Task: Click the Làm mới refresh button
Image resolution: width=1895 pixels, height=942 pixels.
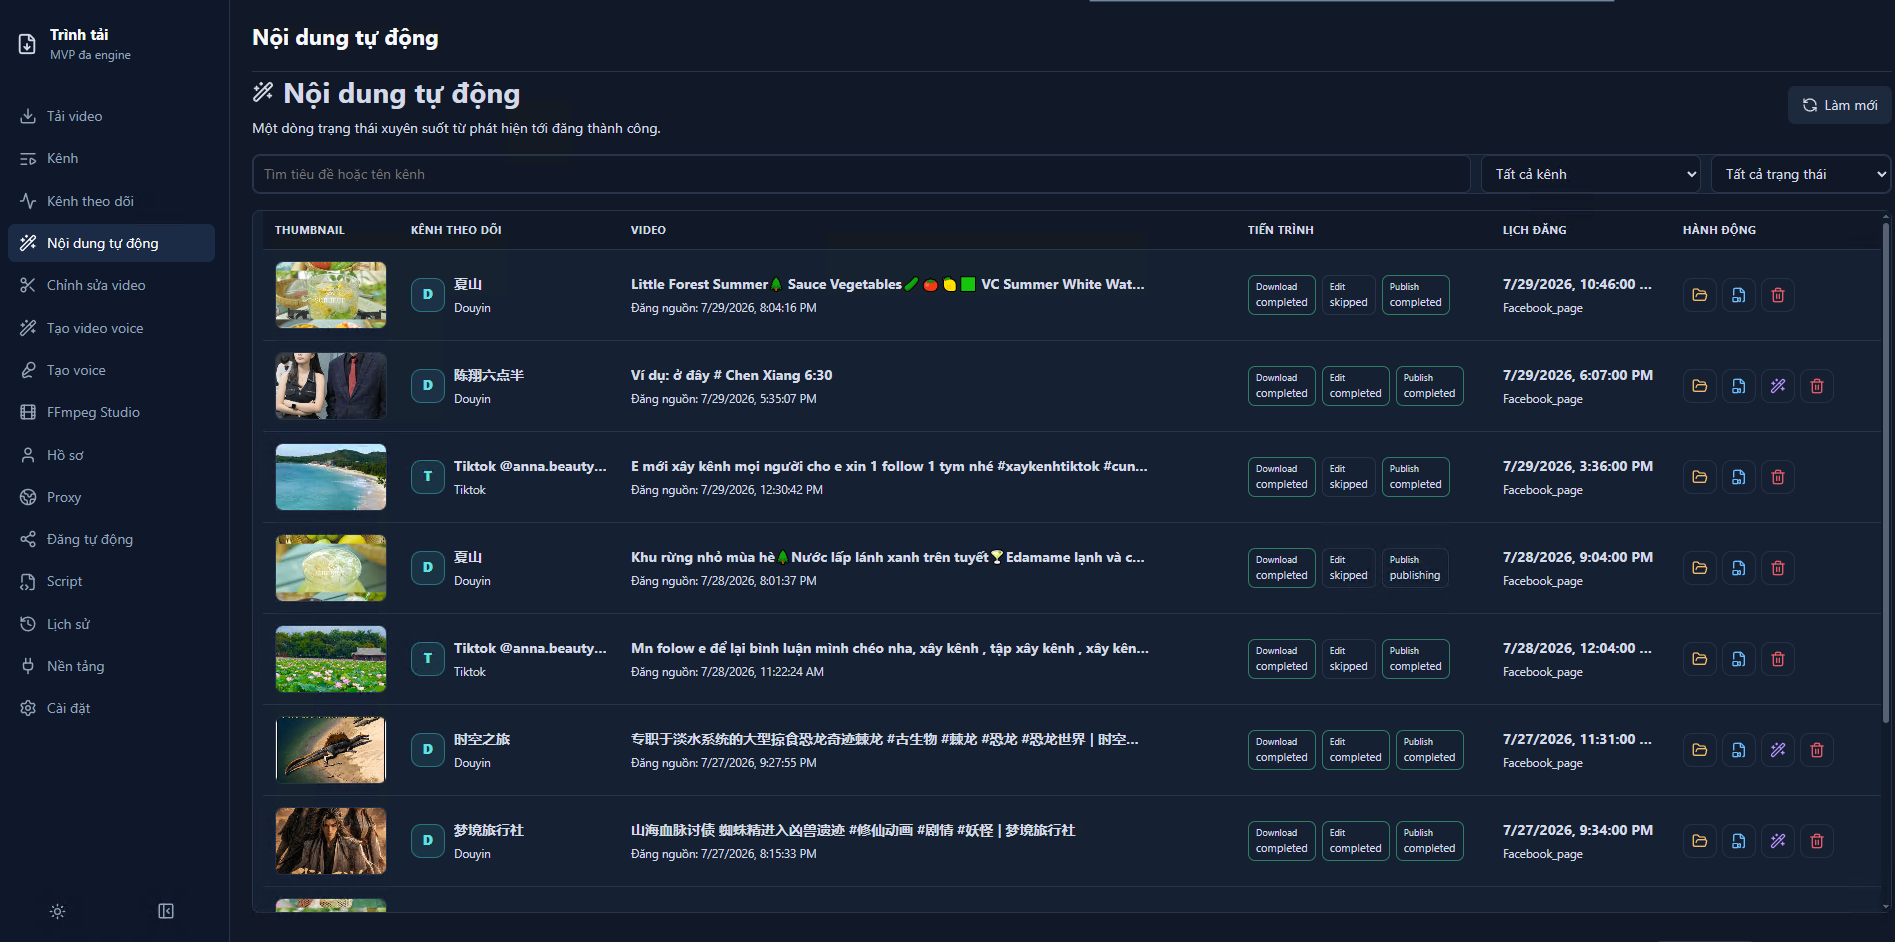Action: coord(1839,105)
